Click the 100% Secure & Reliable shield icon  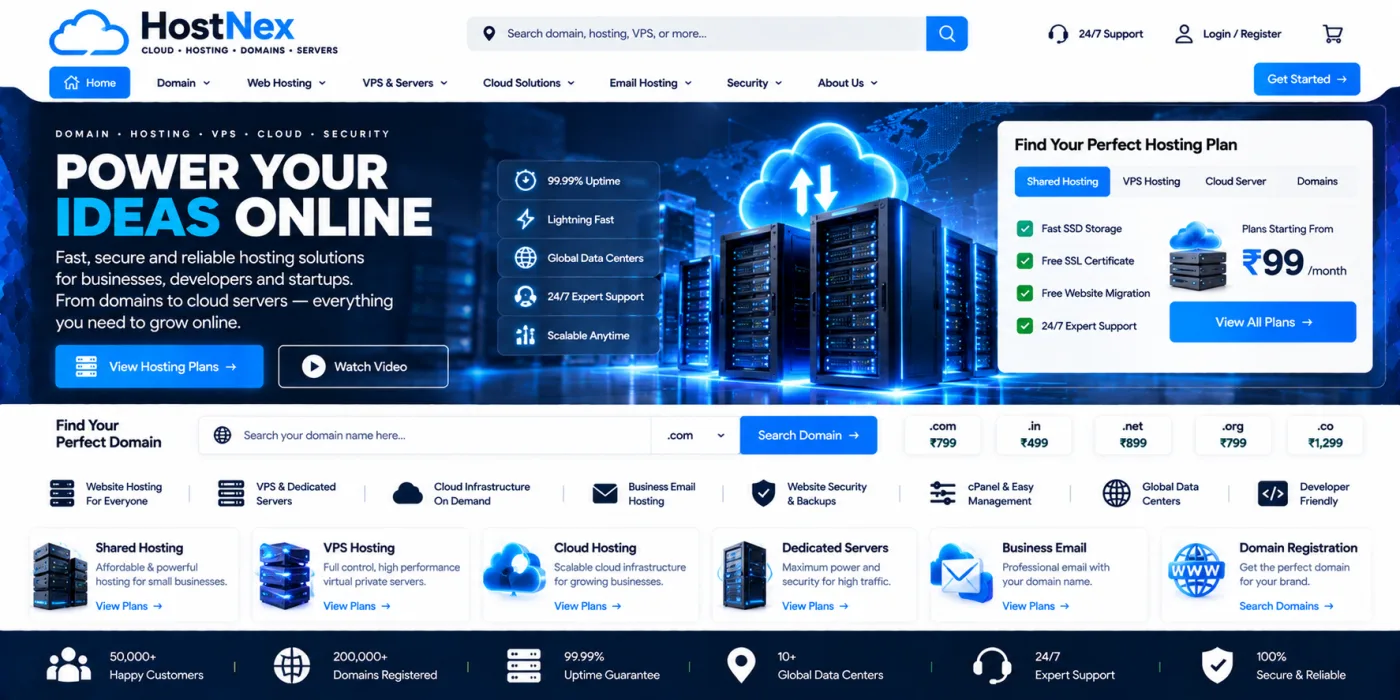pos(1216,665)
